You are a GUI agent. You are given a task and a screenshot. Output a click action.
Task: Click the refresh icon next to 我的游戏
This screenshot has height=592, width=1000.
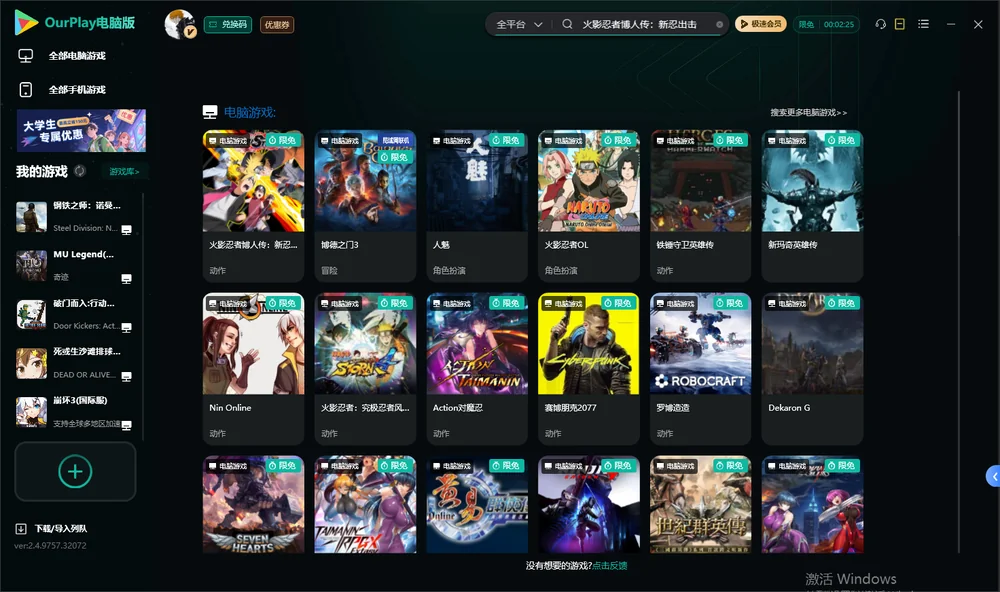(80, 171)
